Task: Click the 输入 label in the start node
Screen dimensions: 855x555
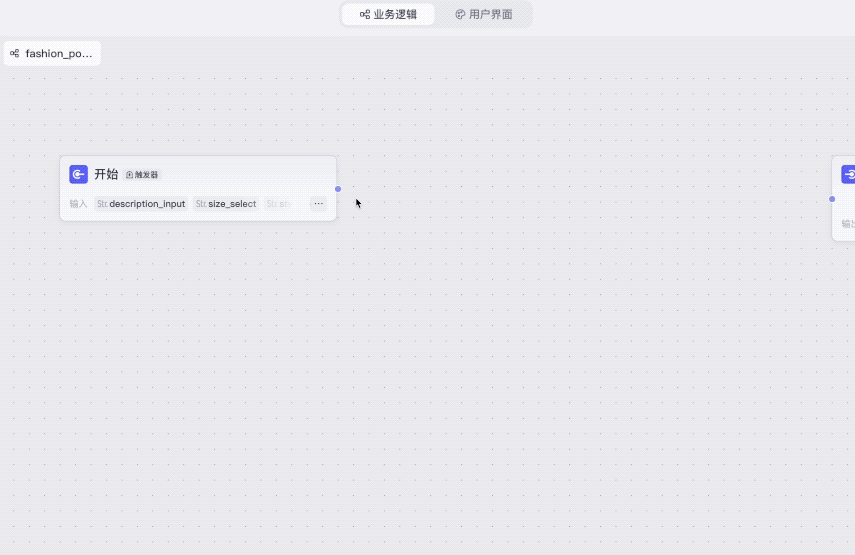Action: point(78,204)
